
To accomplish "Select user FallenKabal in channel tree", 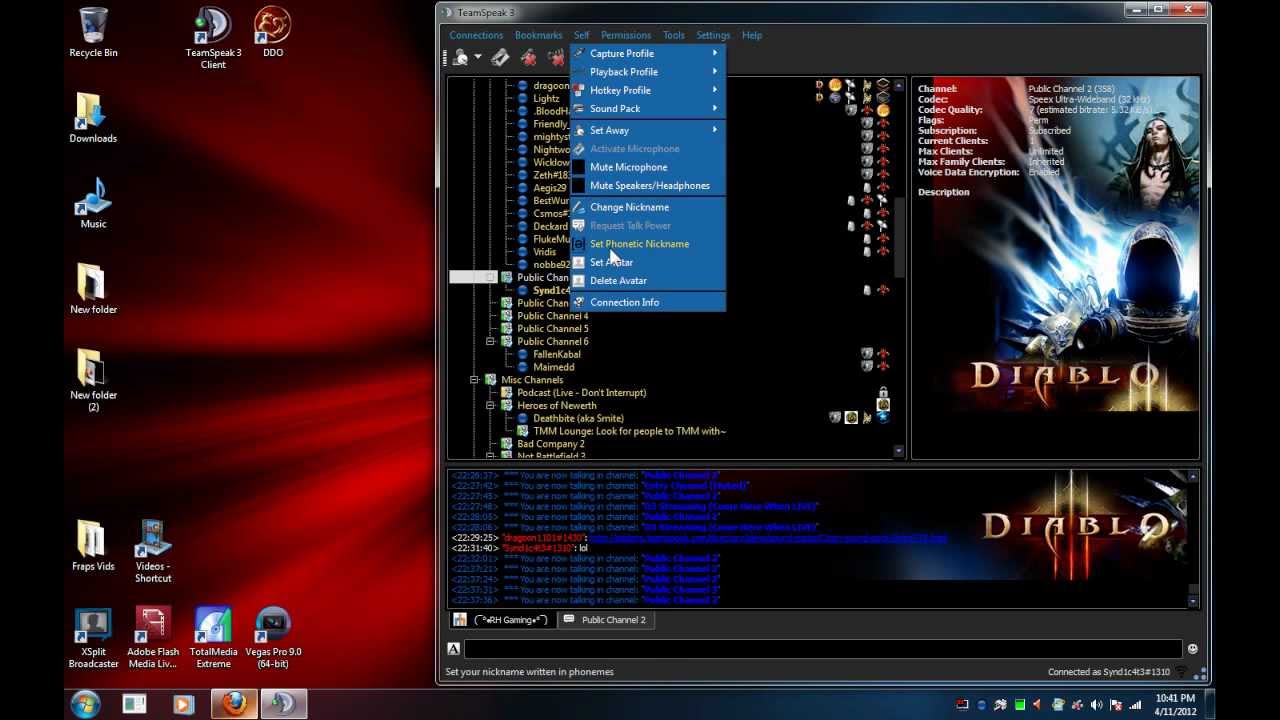I will 557,354.
